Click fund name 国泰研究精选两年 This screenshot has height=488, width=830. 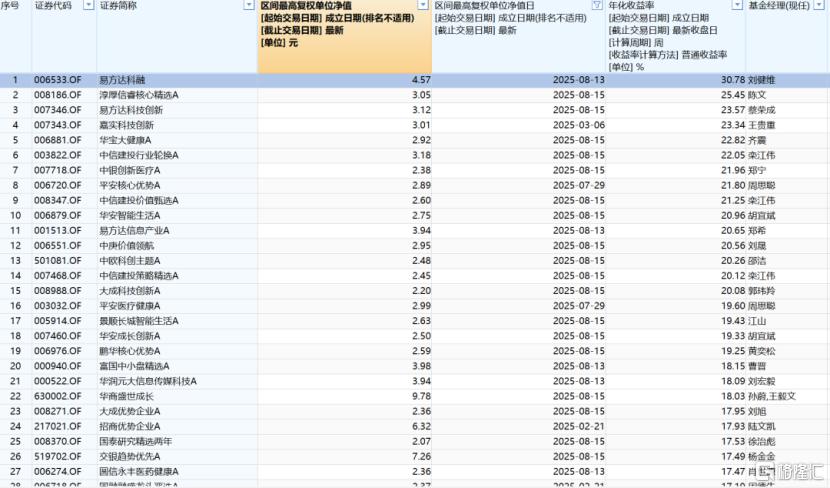click(136, 441)
